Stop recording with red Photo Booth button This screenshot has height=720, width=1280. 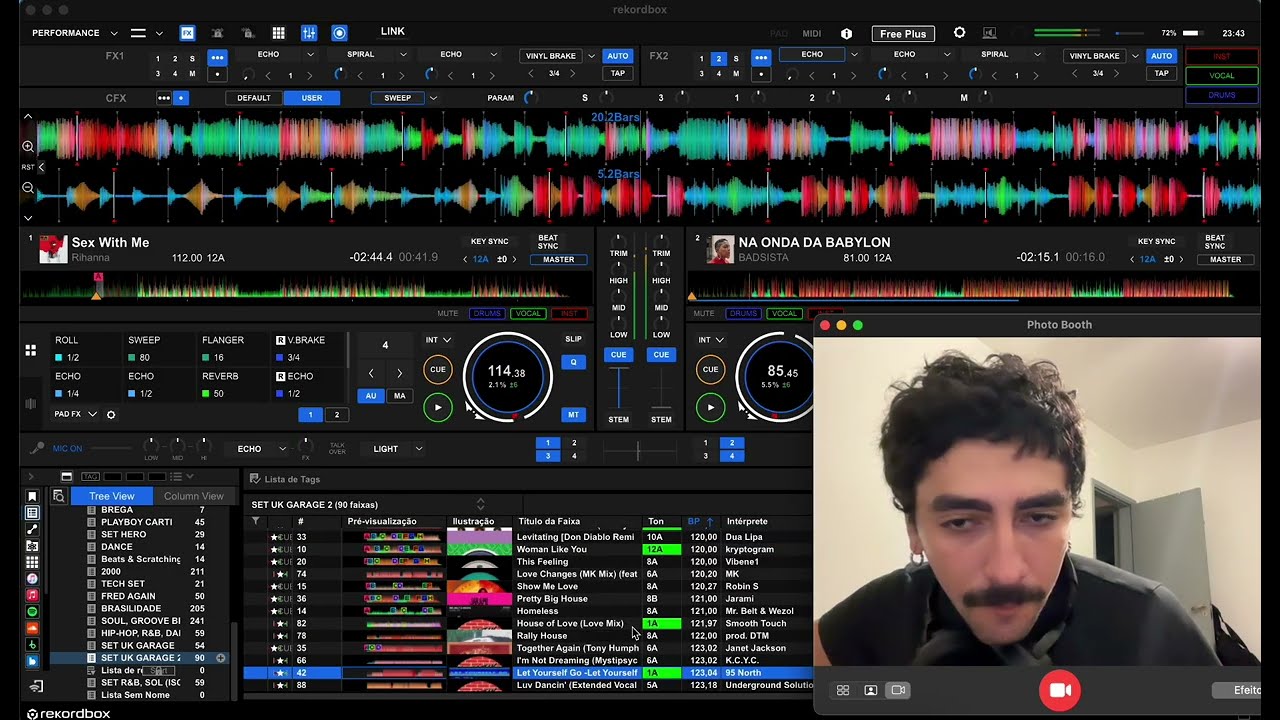coord(1060,691)
